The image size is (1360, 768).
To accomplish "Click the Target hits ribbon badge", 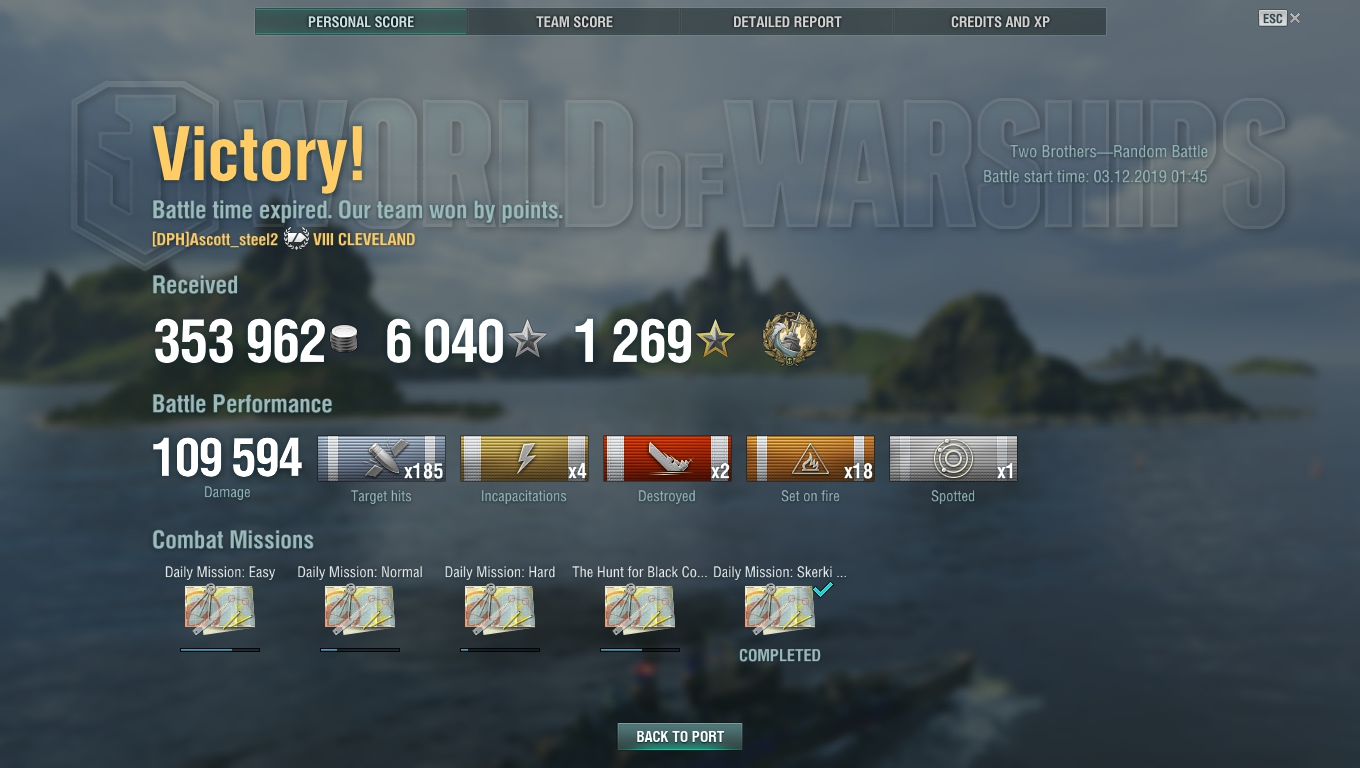I will point(381,458).
